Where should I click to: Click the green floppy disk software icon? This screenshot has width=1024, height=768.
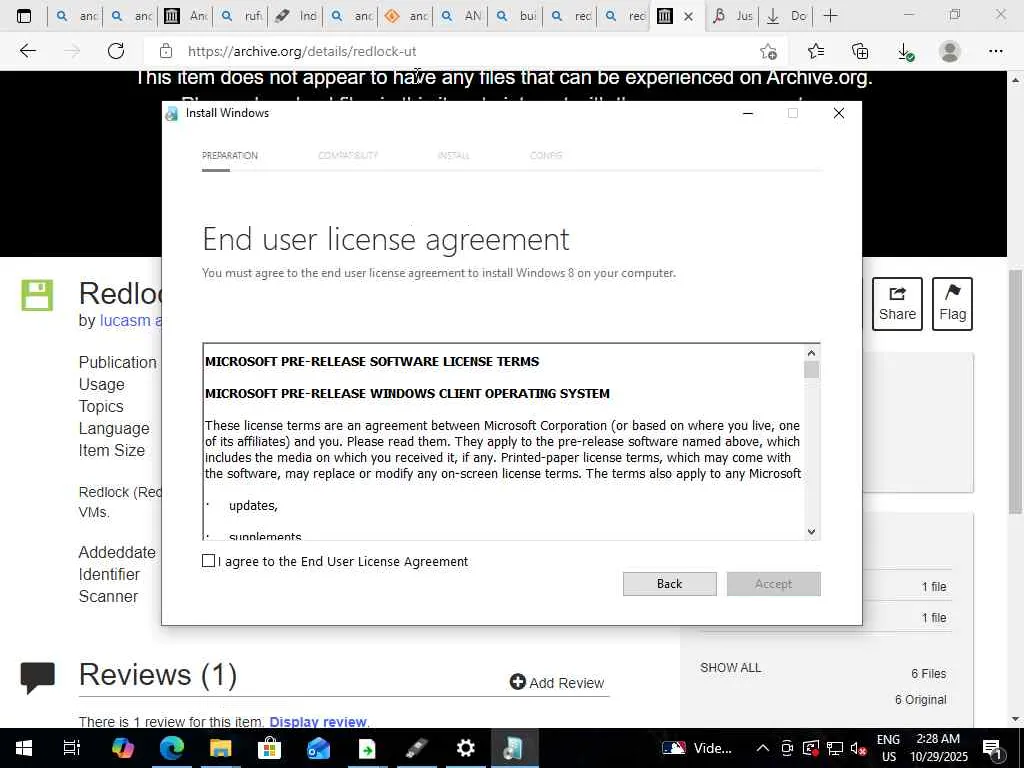[37, 295]
